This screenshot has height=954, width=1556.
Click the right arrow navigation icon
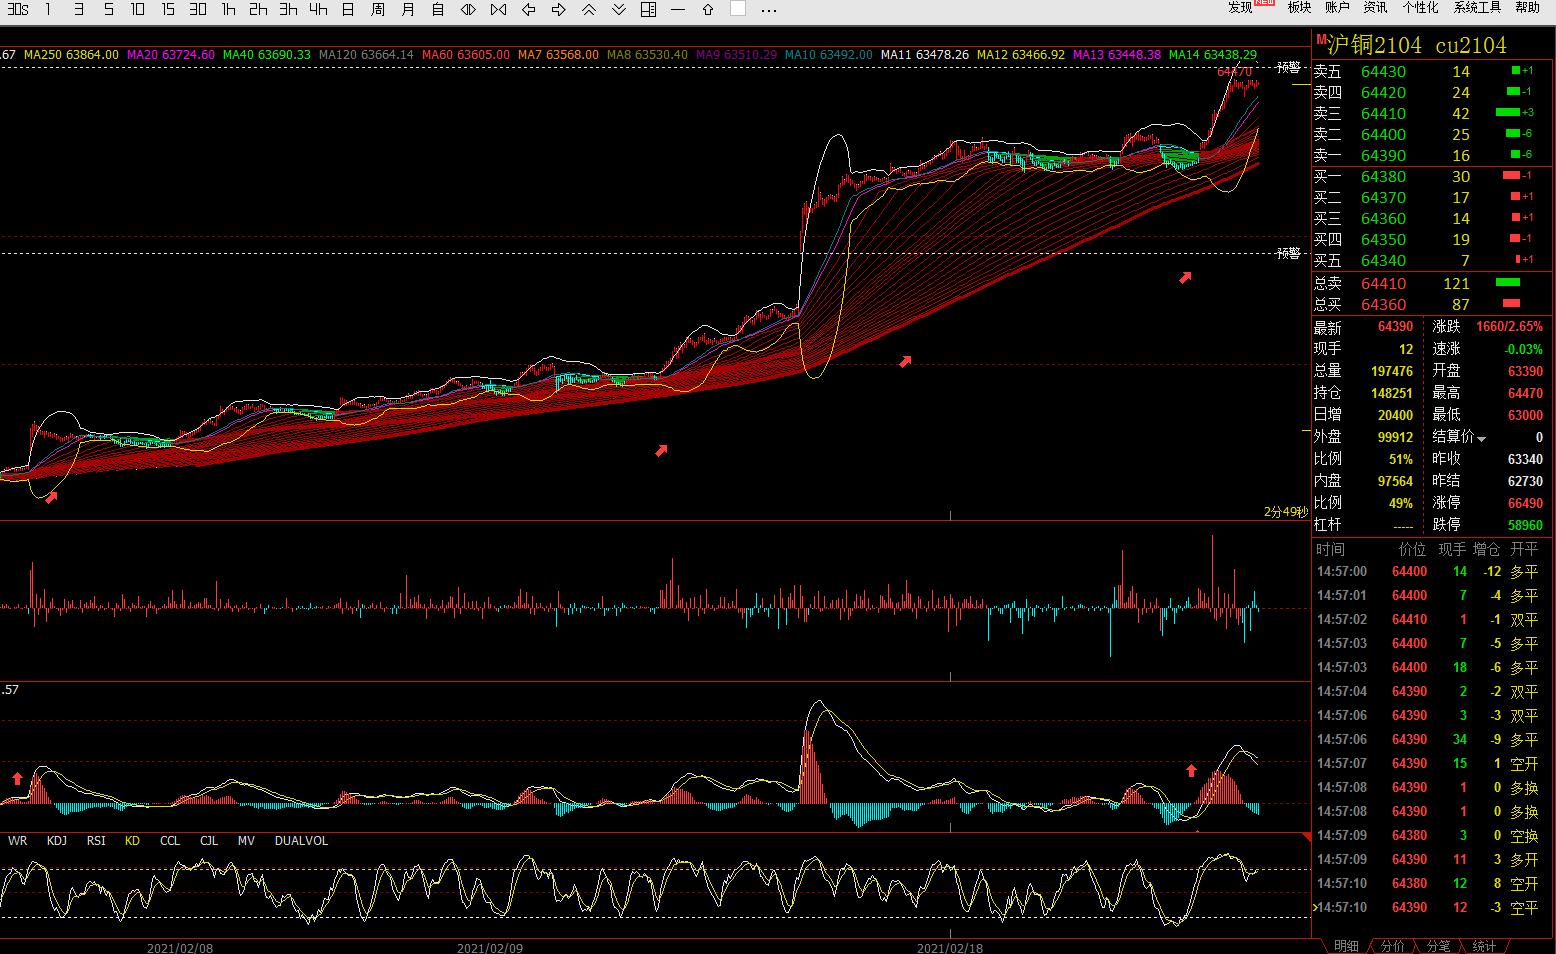coord(559,10)
